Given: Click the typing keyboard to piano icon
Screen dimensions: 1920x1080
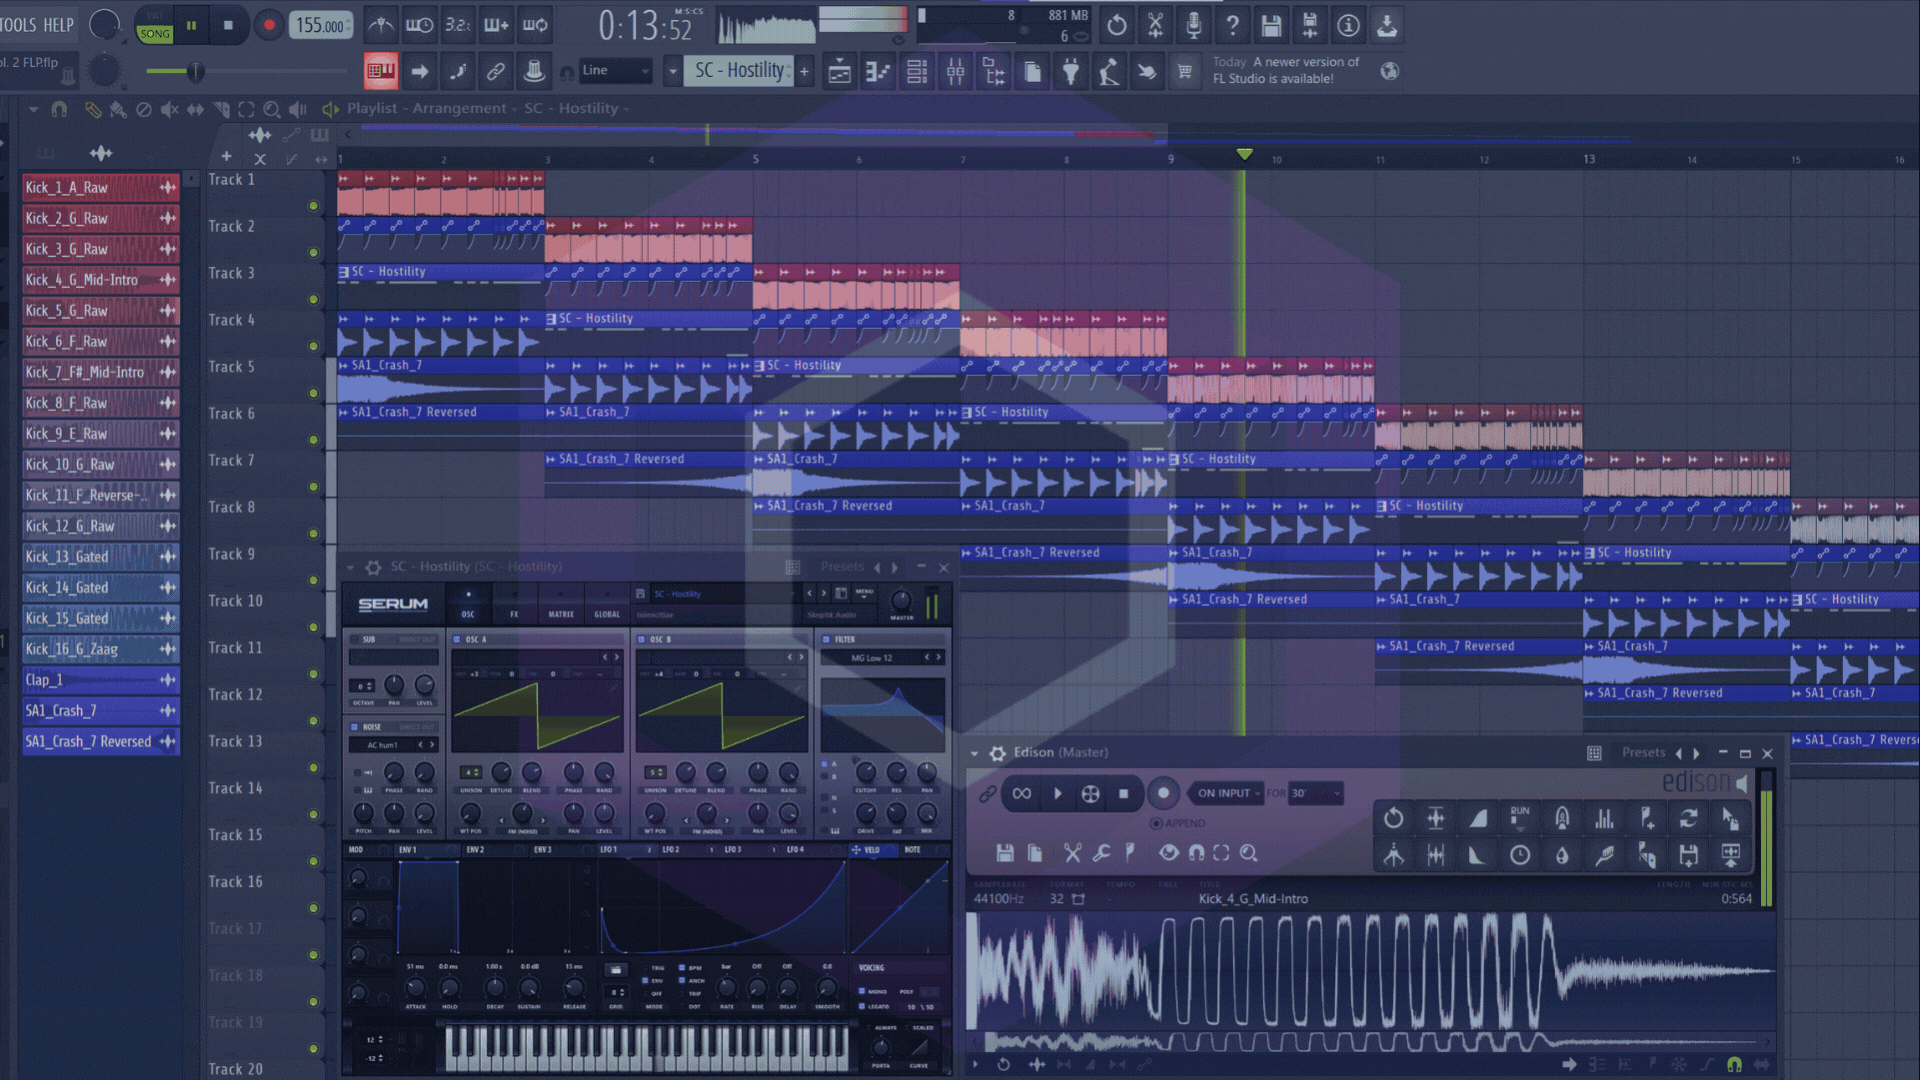Looking at the screenshot, I should [380, 71].
